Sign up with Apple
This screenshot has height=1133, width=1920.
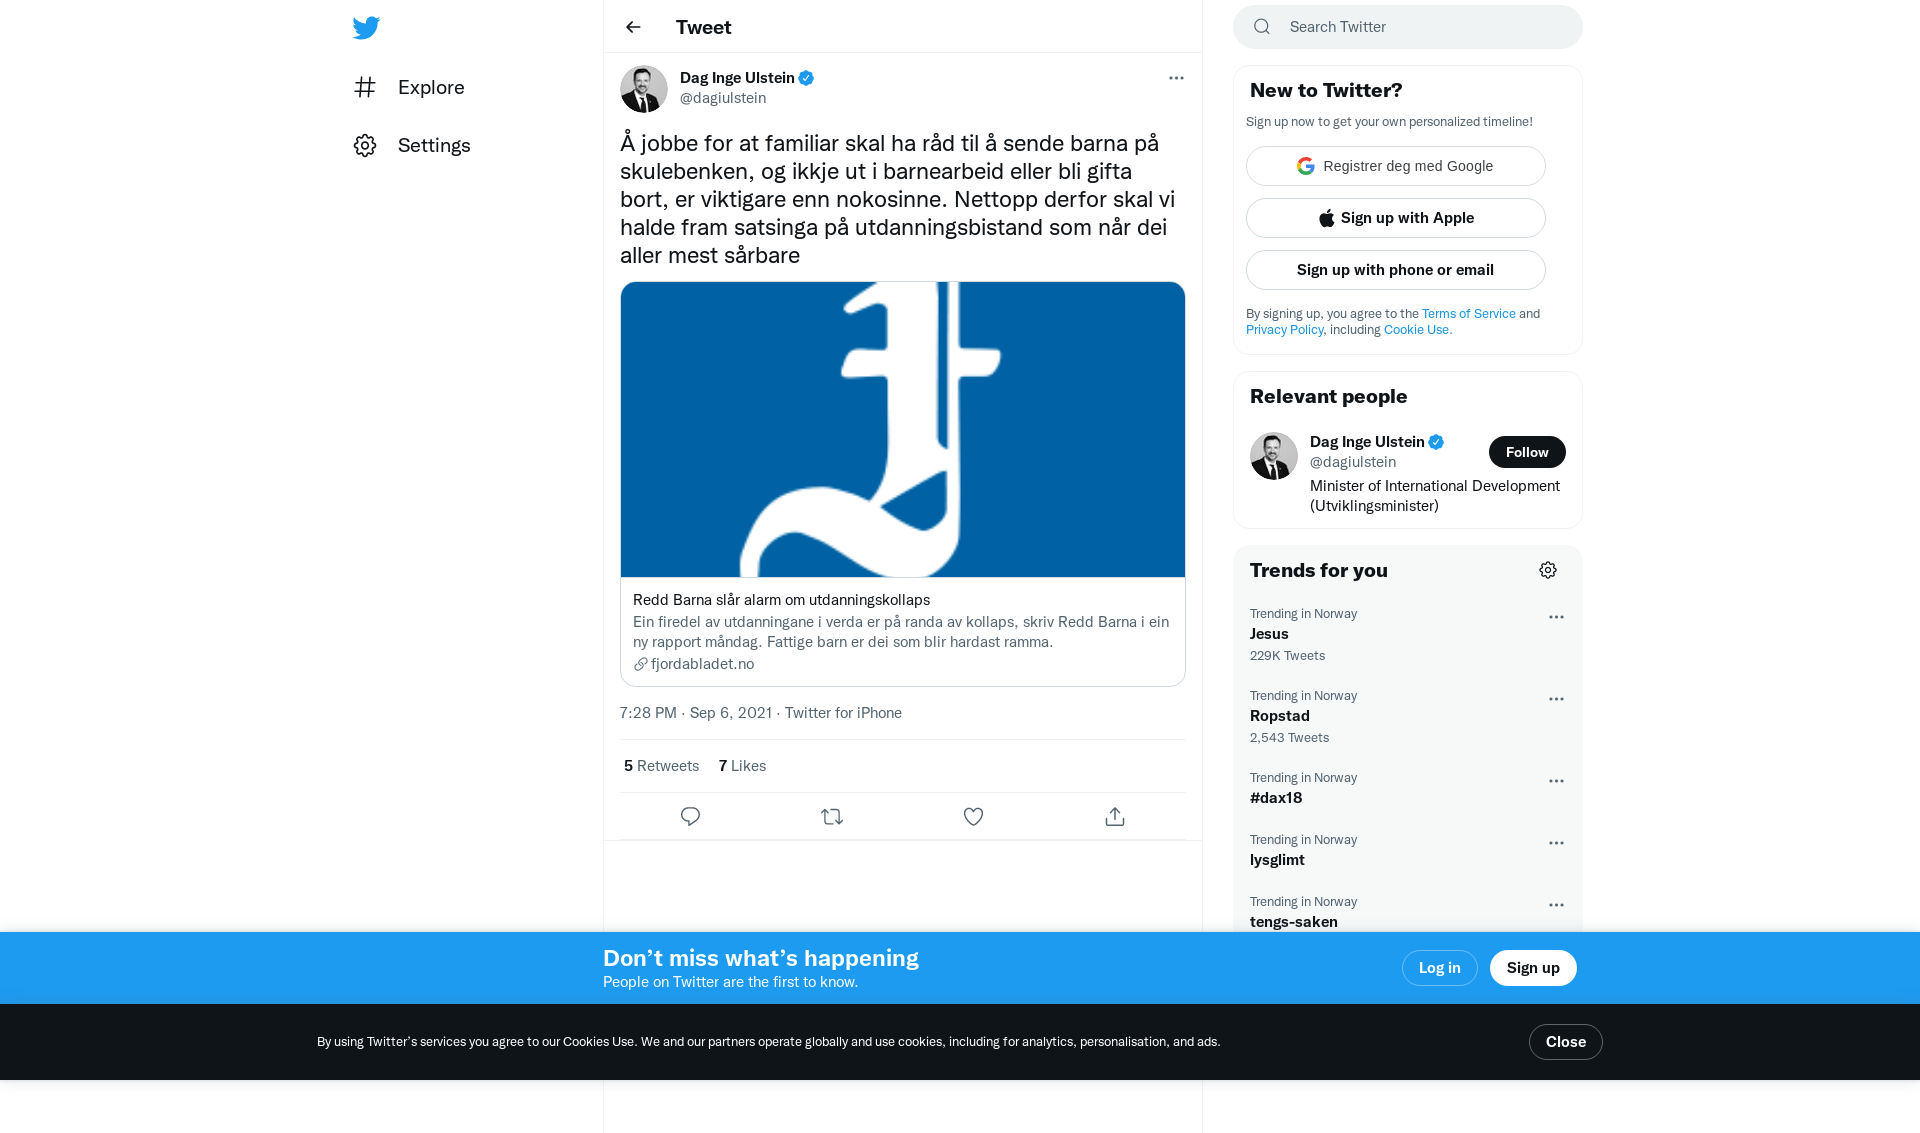click(x=1396, y=218)
